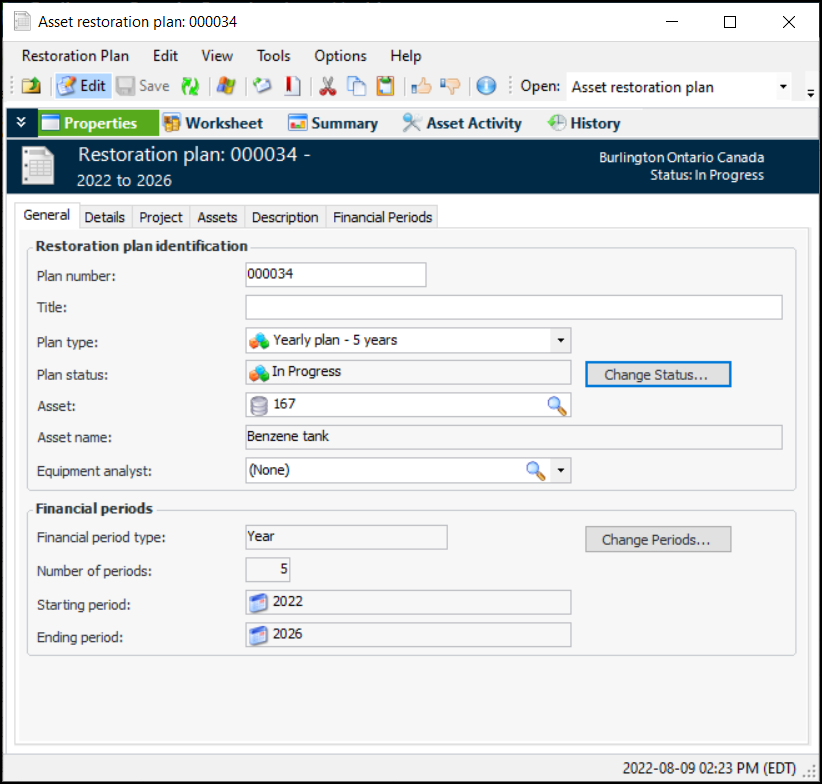Click the Cut scissors icon in toolbar
The width and height of the screenshot is (822, 784).
tap(327, 86)
